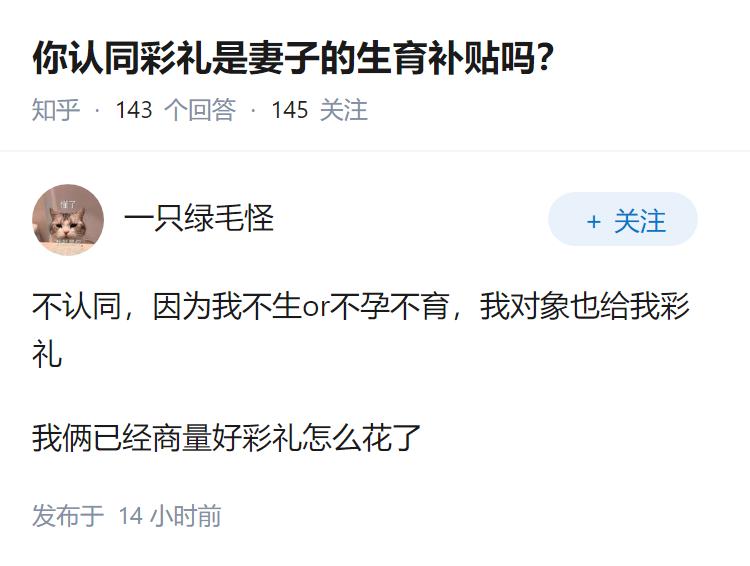Screen dimensions: 750x566
Task: Click the 发布于 14 小时前 timestamp
Action: pos(126,516)
